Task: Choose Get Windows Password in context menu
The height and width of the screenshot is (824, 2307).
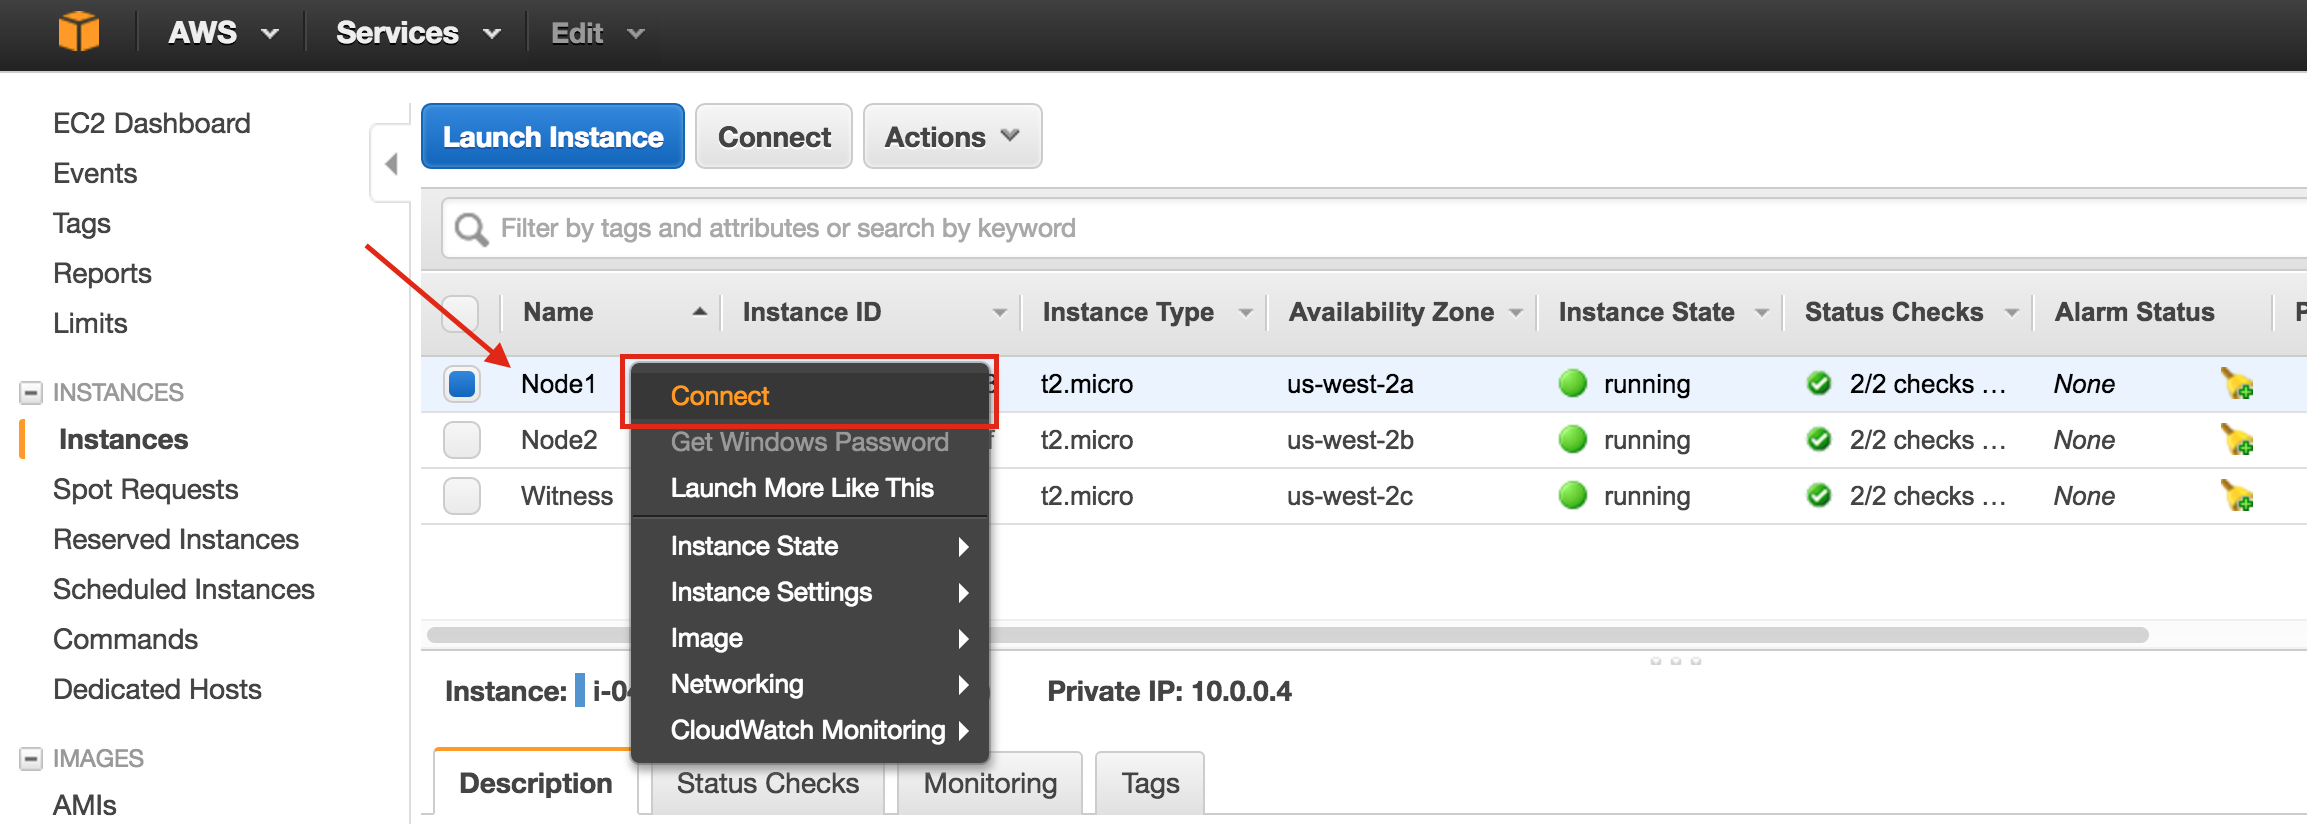Action: (810, 442)
